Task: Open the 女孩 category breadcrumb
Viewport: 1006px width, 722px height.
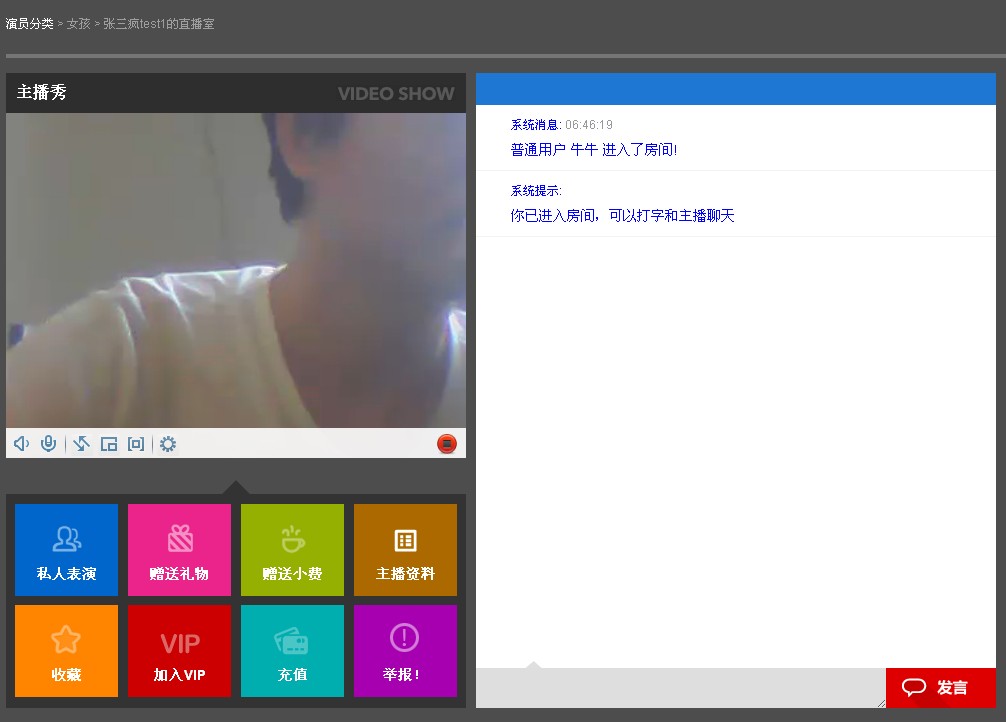Action: coord(78,24)
